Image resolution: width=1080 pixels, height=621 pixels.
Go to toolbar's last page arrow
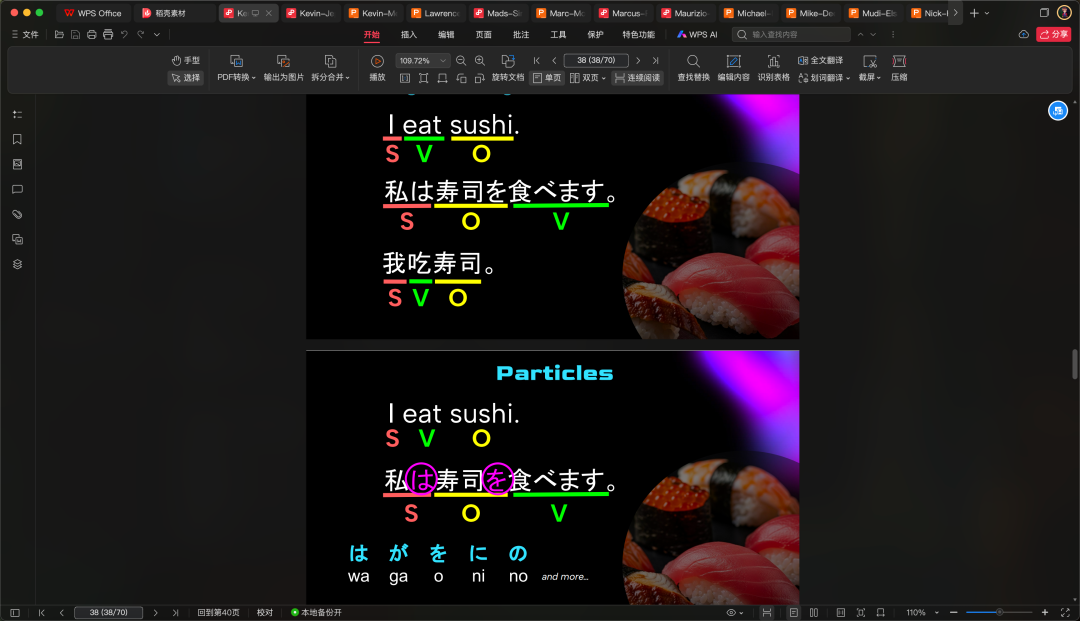point(655,61)
